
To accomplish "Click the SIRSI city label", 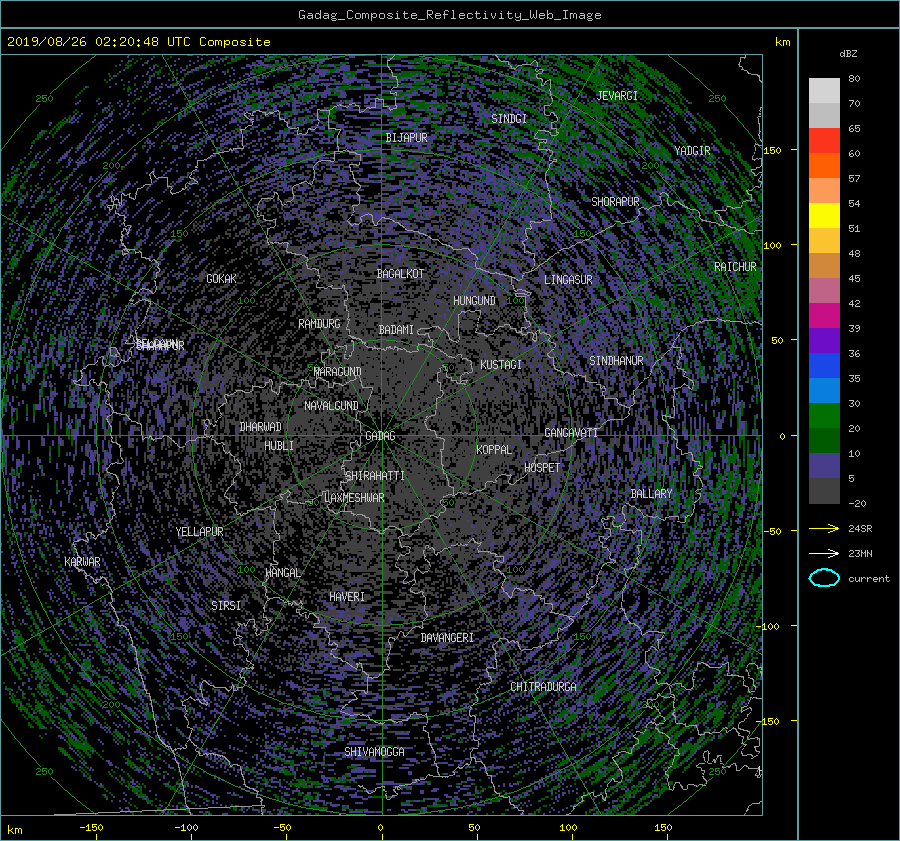I will click(x=226, y=606).
